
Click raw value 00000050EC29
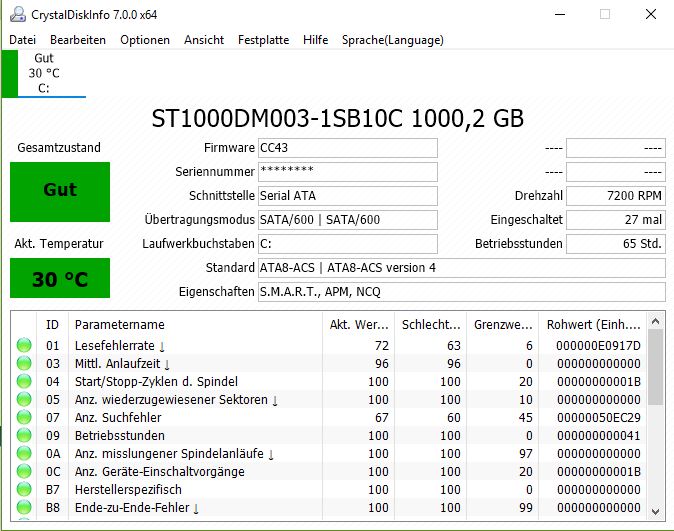pos(598,417)
